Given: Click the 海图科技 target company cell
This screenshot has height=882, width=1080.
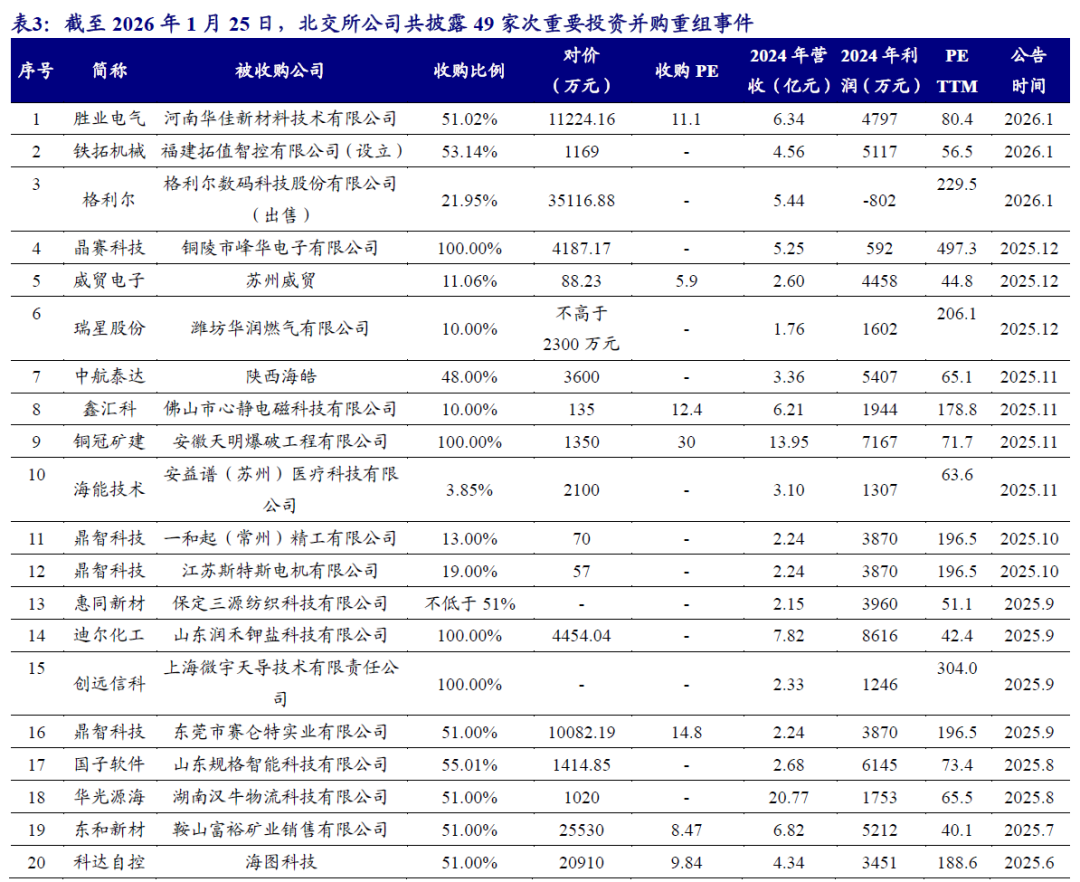Looking at the screenshot, I should [280, 862].
